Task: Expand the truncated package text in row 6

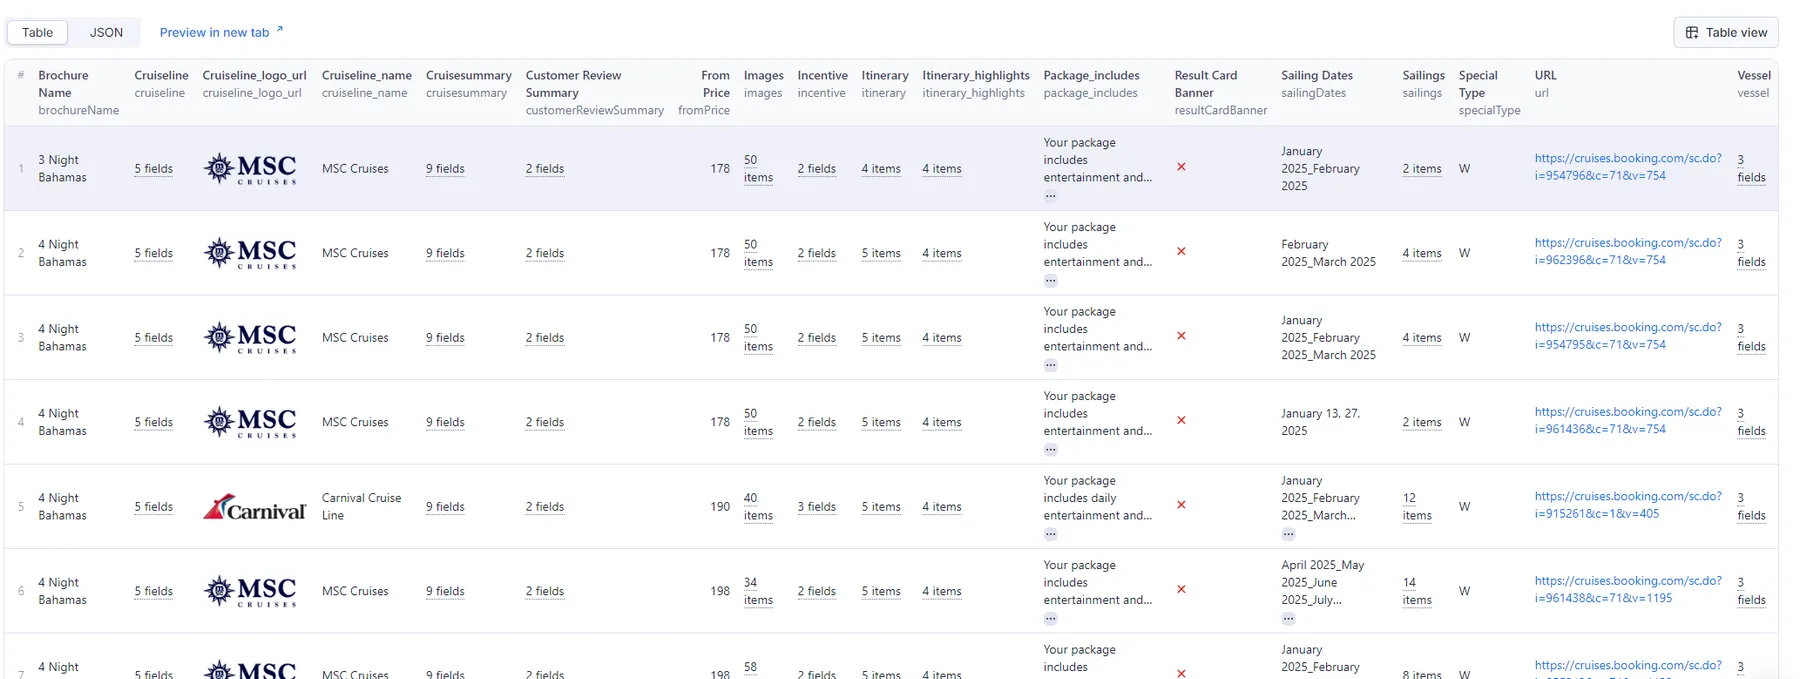Action: (1050, 619)
